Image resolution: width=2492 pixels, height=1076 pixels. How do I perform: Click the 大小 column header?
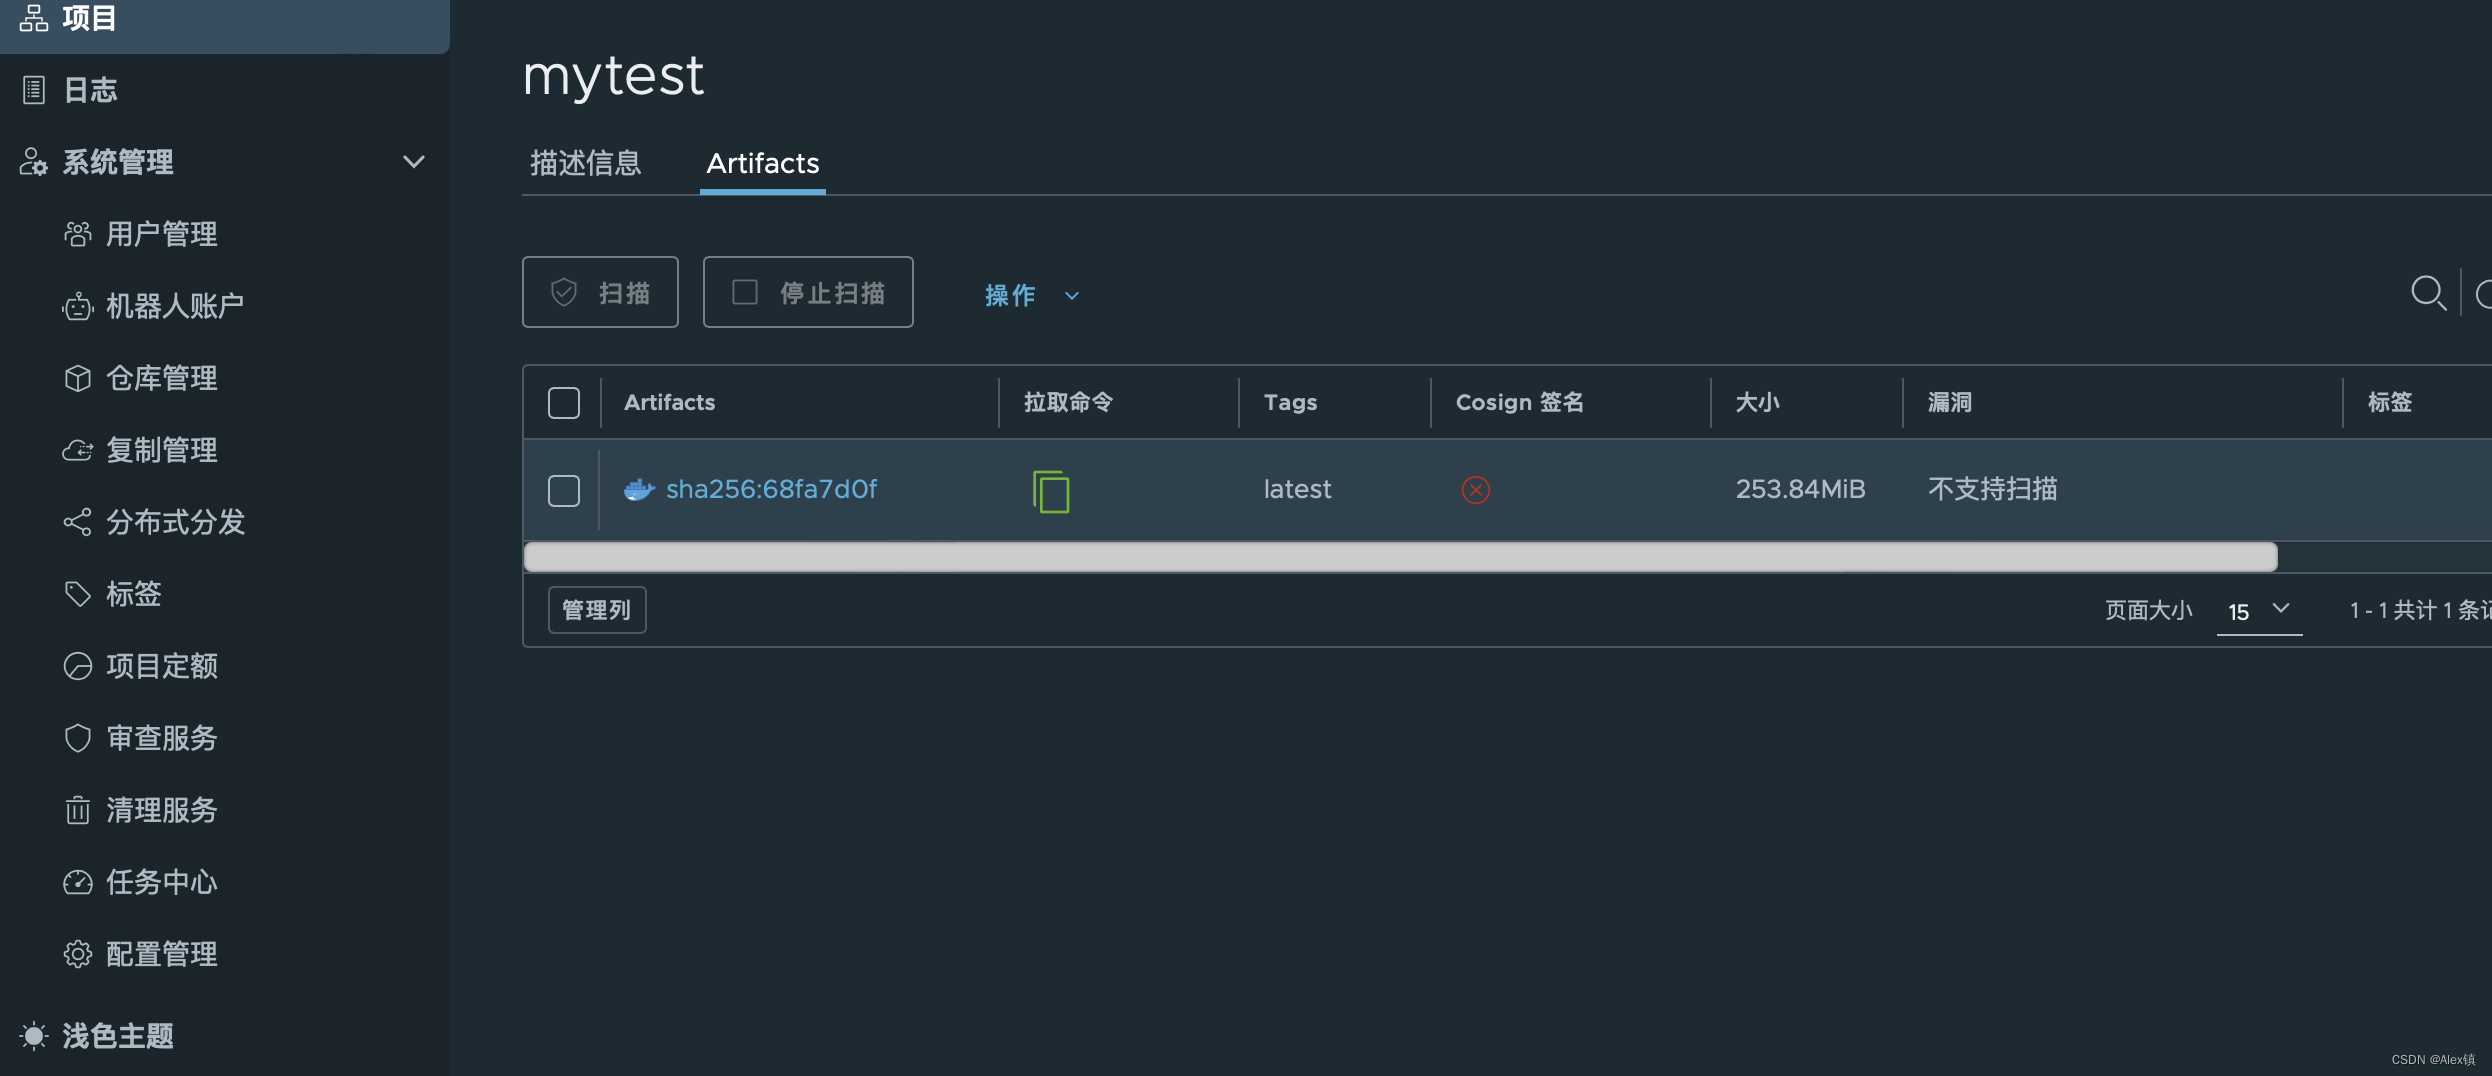1757,402
